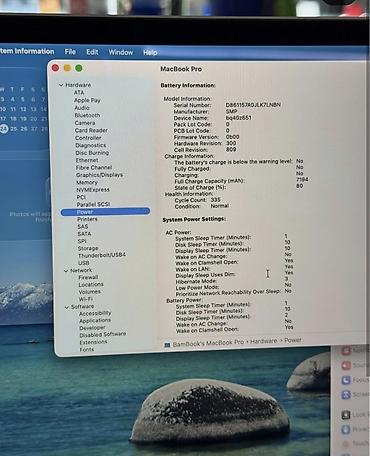Select Bluetooth in the sidebar
The image size is (370, 456).
(x=87, y=115)
